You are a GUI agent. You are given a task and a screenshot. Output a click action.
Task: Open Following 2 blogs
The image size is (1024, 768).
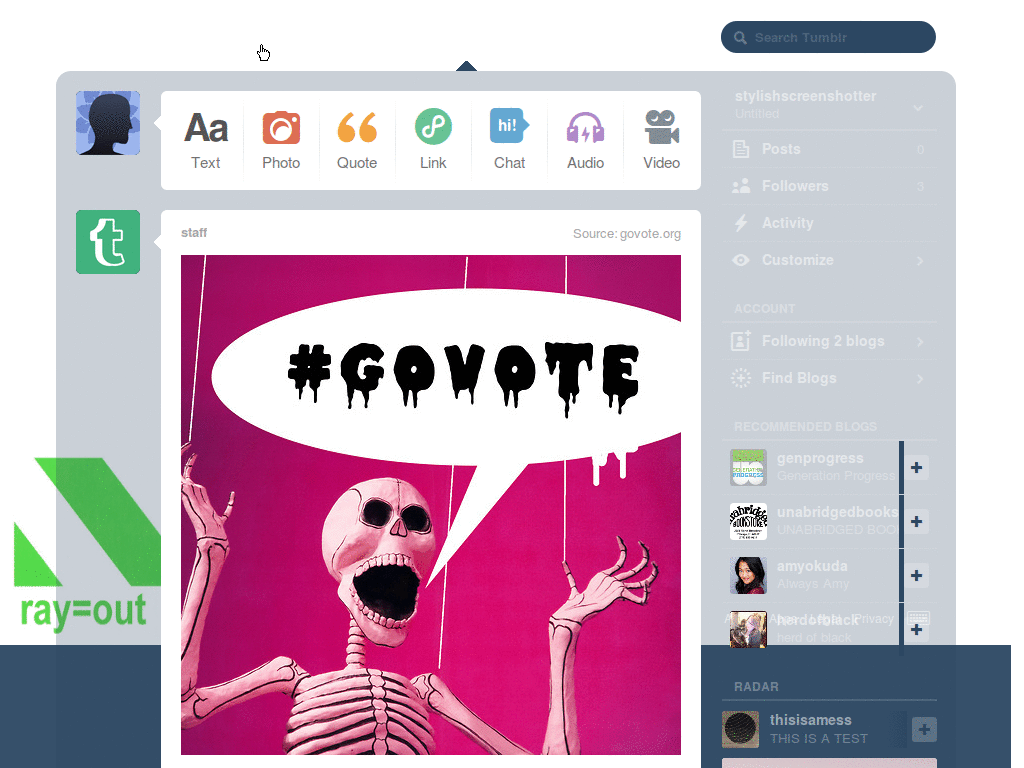829,341
